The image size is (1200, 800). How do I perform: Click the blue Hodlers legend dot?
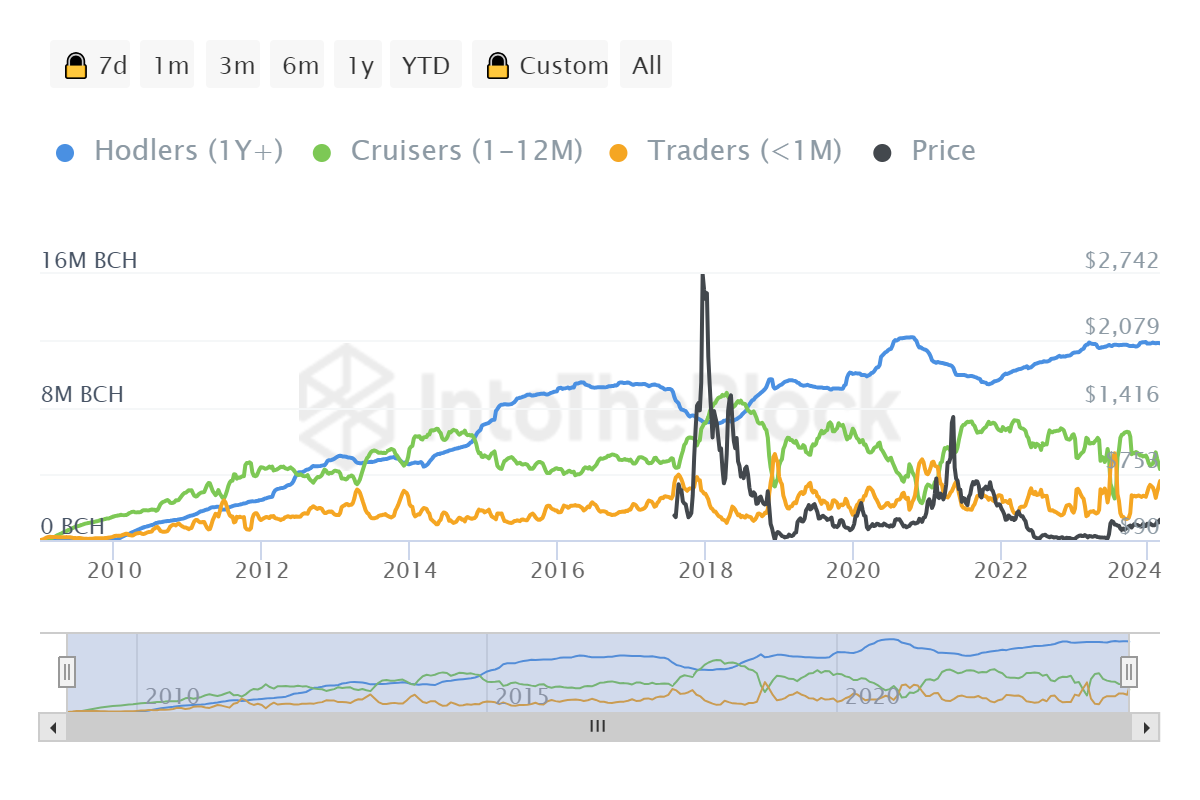65,152
